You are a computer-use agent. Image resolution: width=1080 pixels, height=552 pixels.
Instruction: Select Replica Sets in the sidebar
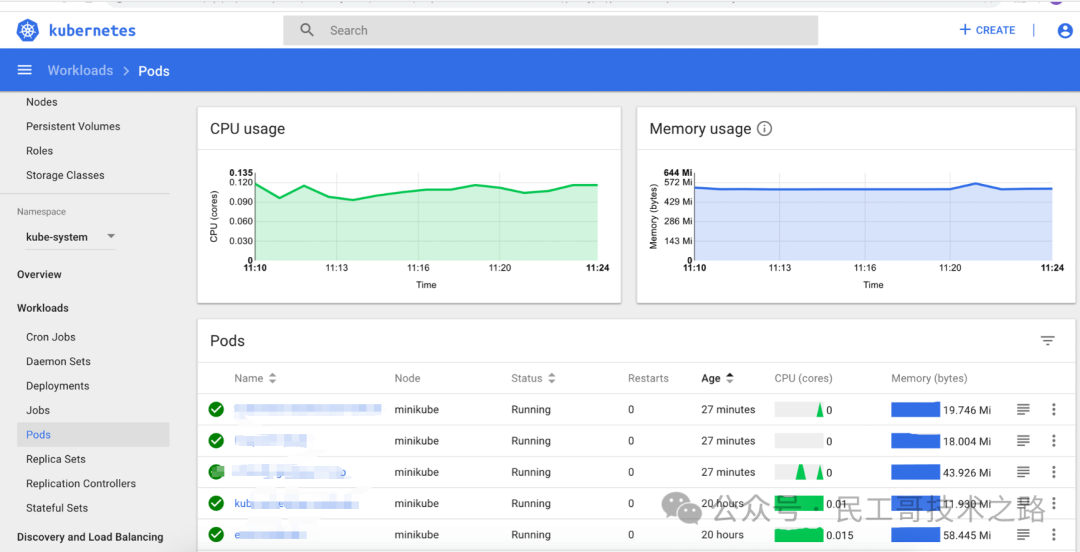point(56,459)
